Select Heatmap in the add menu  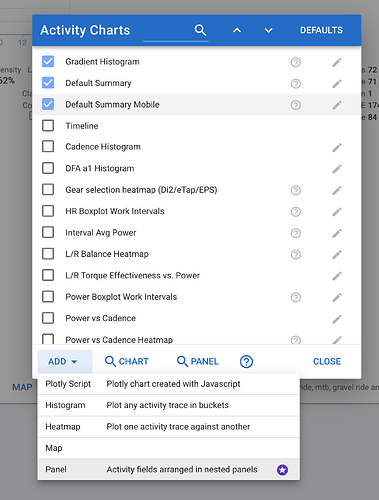pyautogui.click(x=169, y=427)
